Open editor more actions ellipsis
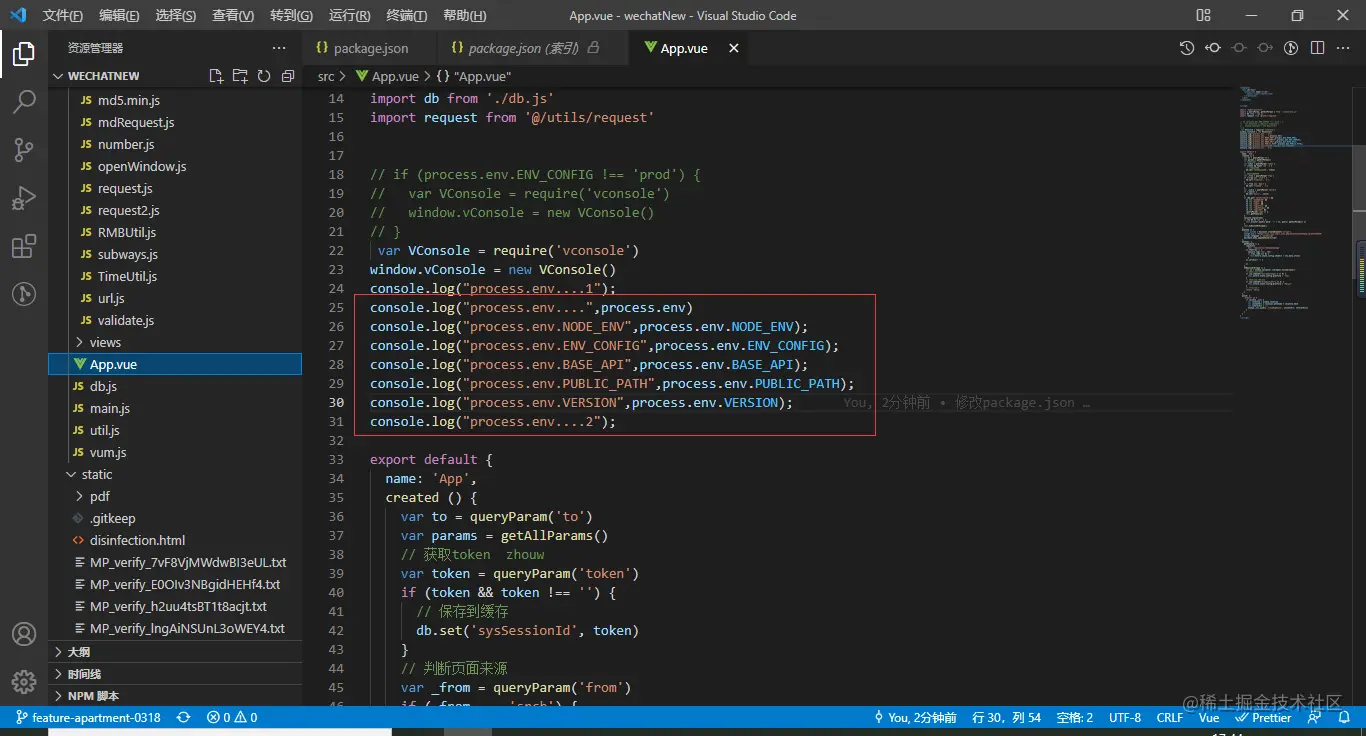Image resolution: width=1366 pixels, height=736 pixels. coord(1344,48)
